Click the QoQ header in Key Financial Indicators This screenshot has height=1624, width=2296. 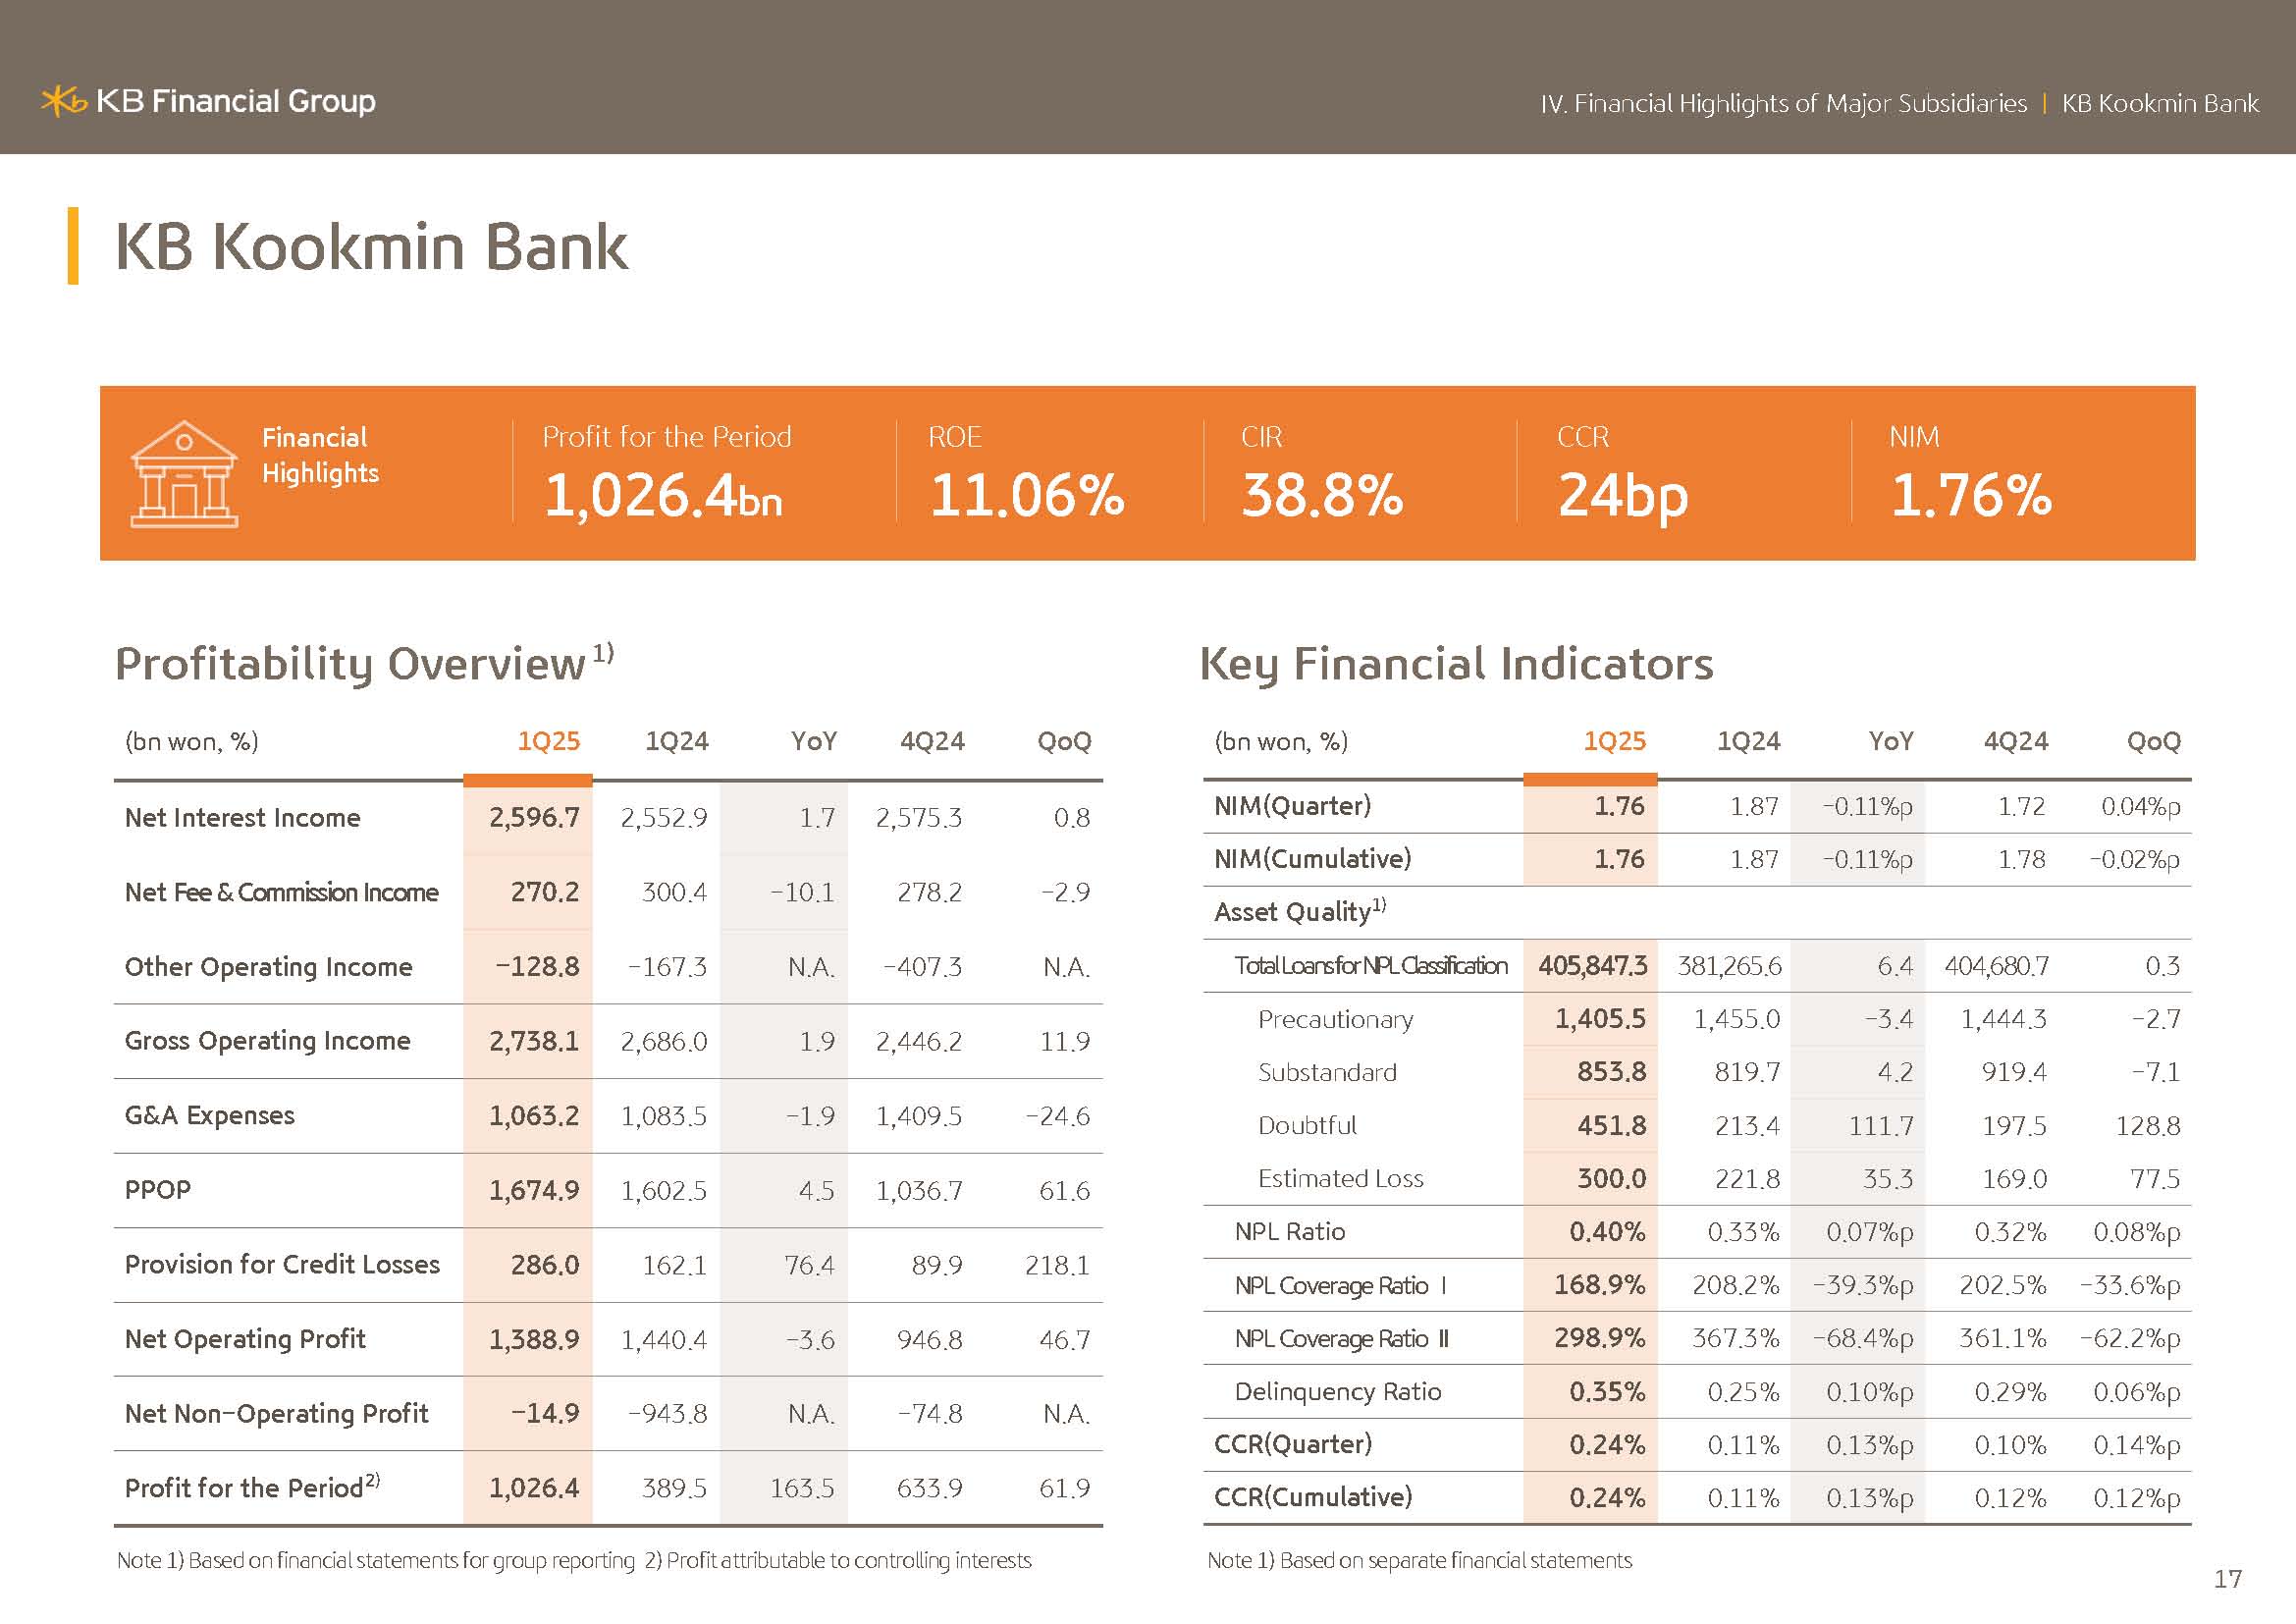pos(2153,741)
